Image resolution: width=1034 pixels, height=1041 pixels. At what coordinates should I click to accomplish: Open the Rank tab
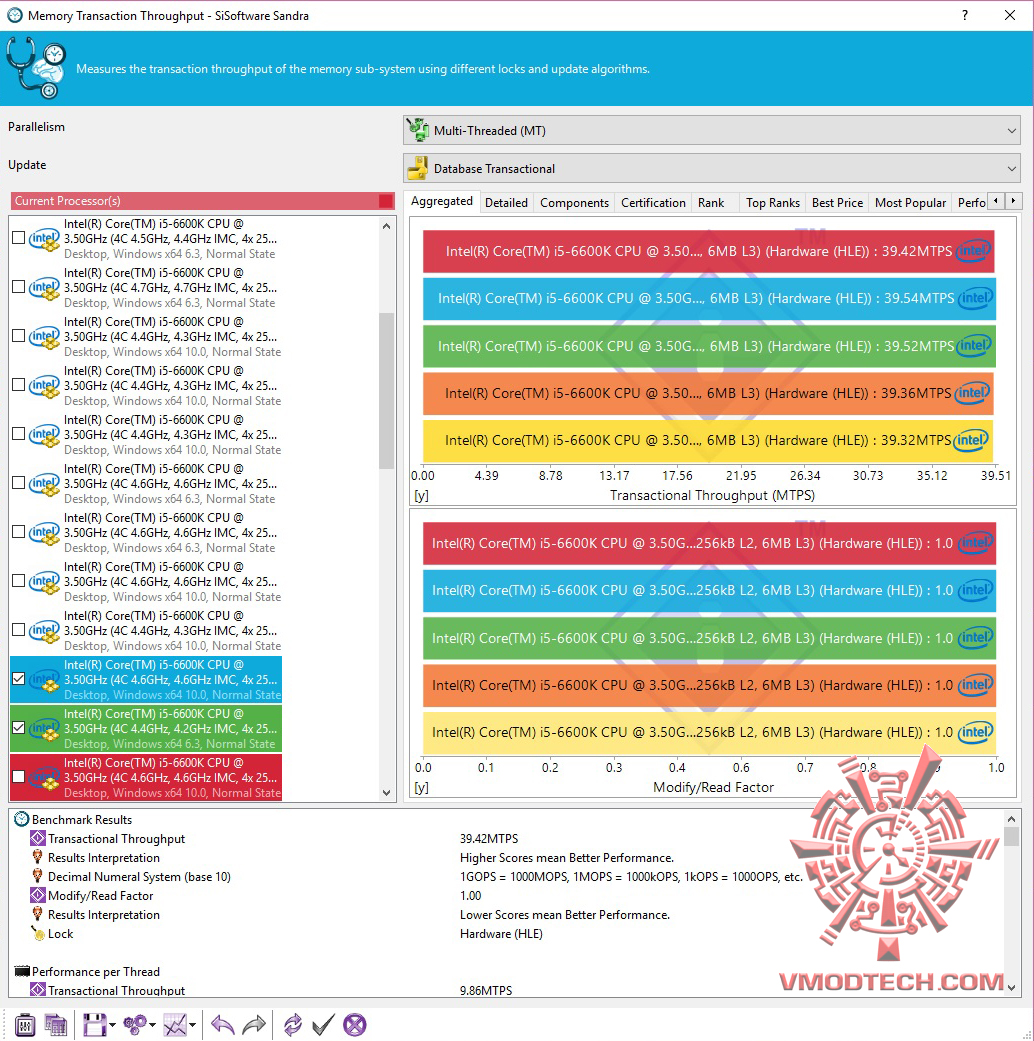coord(711,202)
